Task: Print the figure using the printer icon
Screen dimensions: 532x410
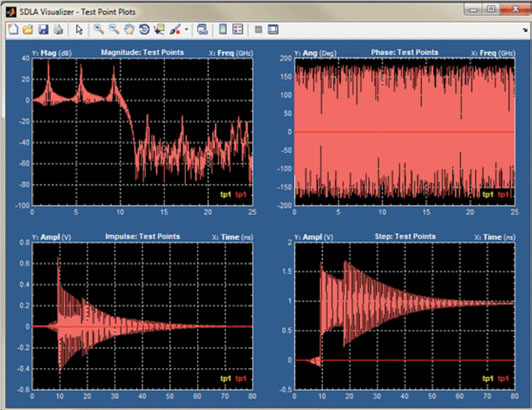Action: [58, 30]
